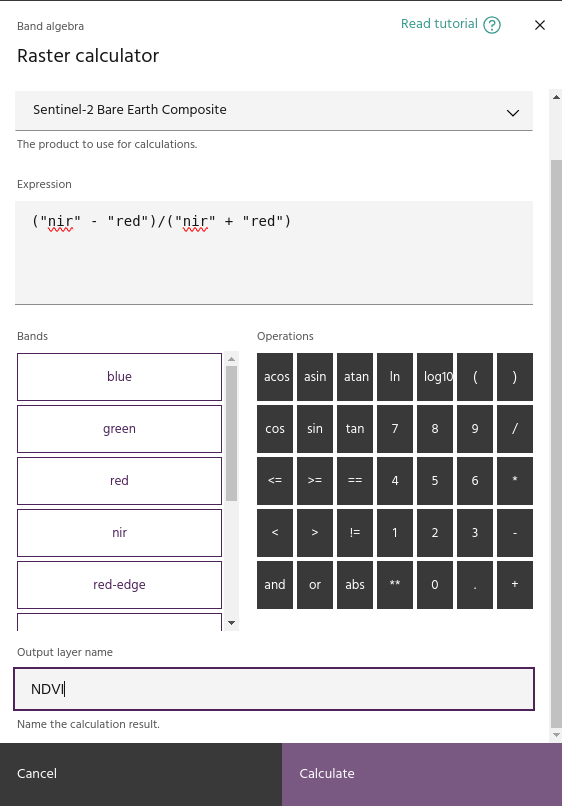Viewport: 562px width, 806px height.
Task: Run the Calculate button
Action: (422, 774)
